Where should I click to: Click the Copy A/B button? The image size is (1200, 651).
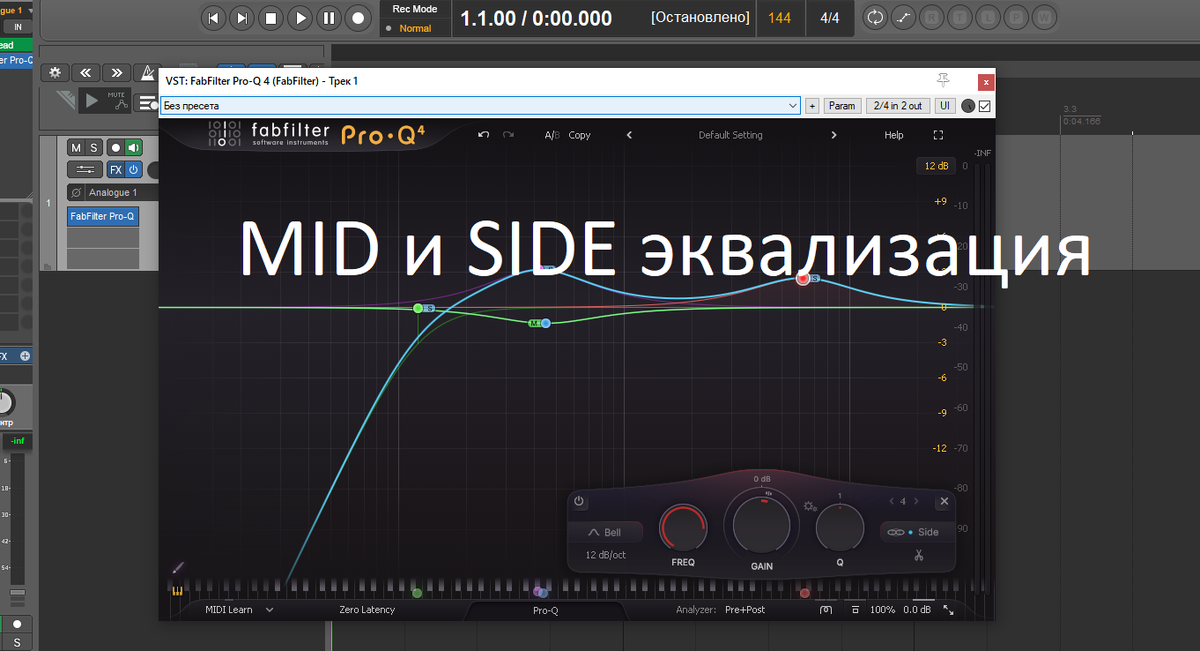580,135
